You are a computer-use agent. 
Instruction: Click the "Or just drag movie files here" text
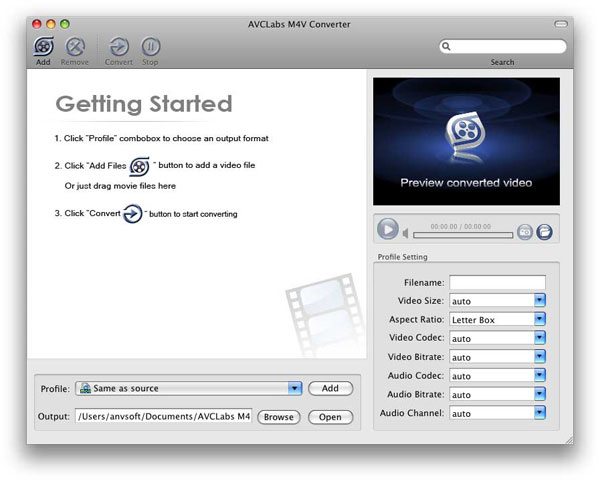click(x=120, y=186)
